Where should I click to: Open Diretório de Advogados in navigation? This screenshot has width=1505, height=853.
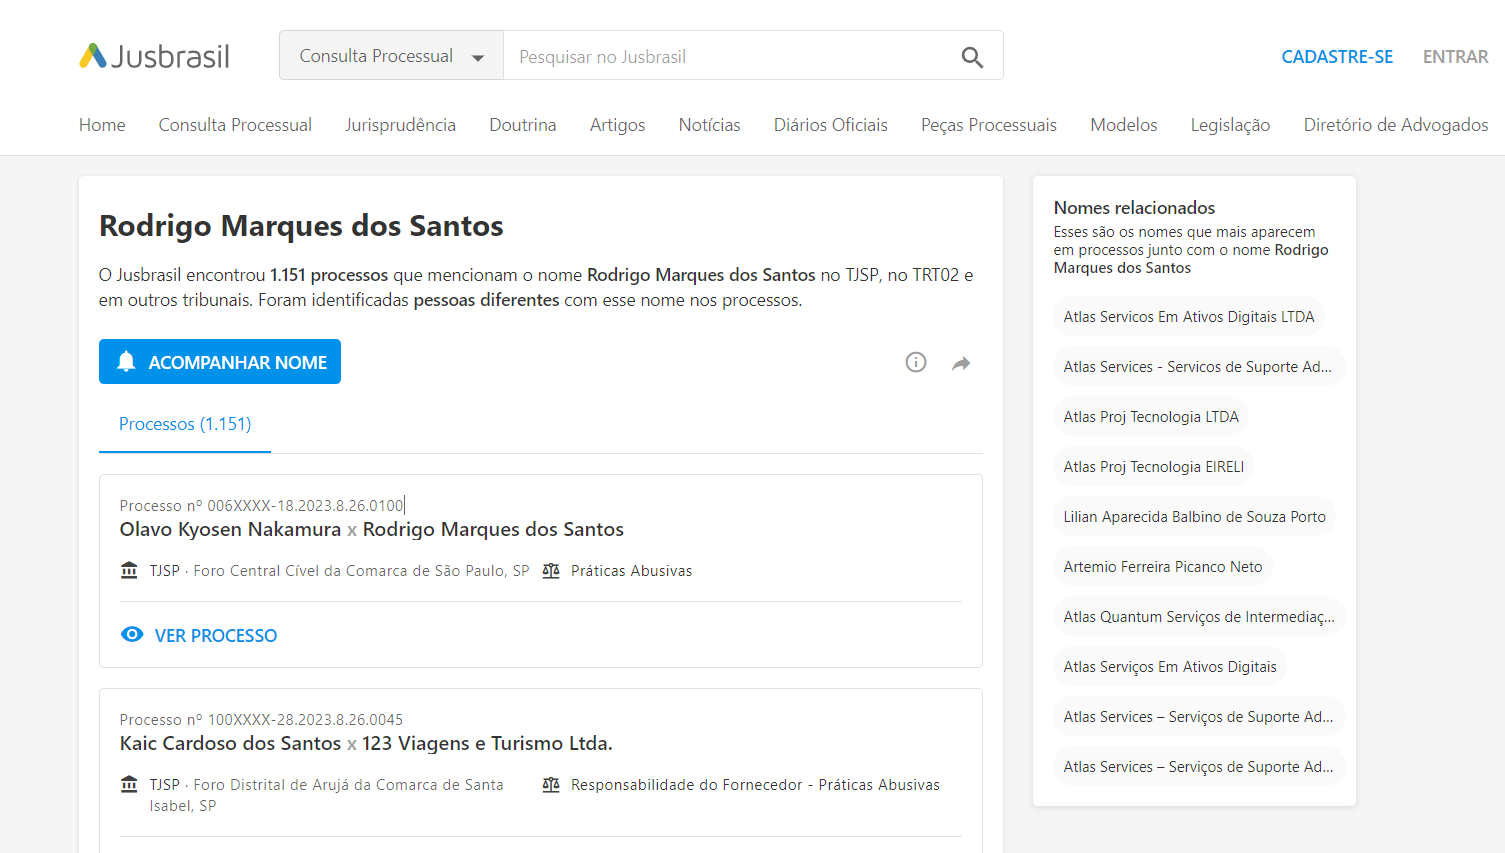(x=1395, y=125)
